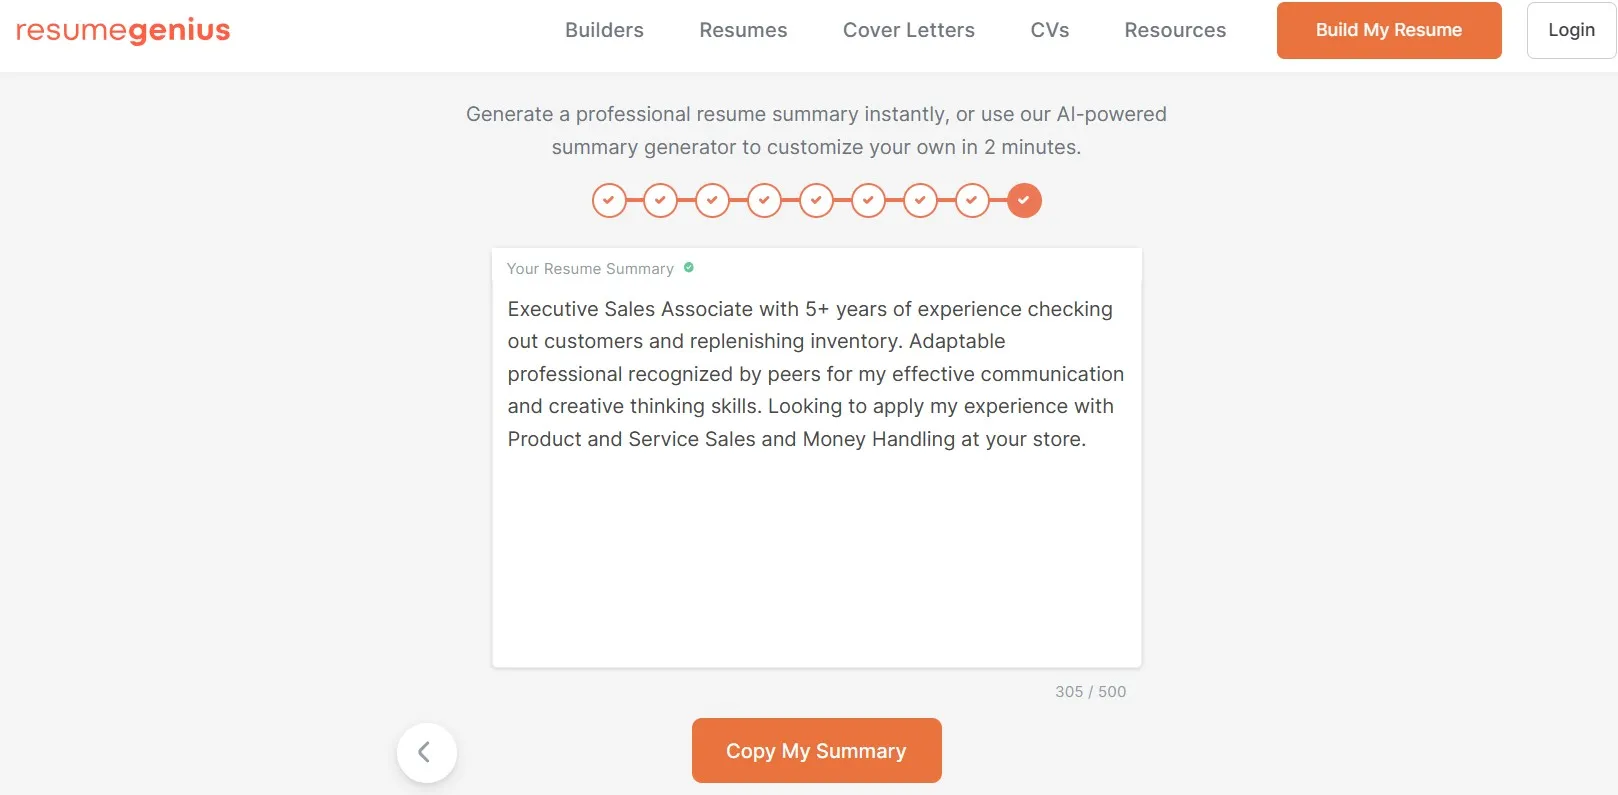Click the 305 / 500 character counter

[1090, 691]
